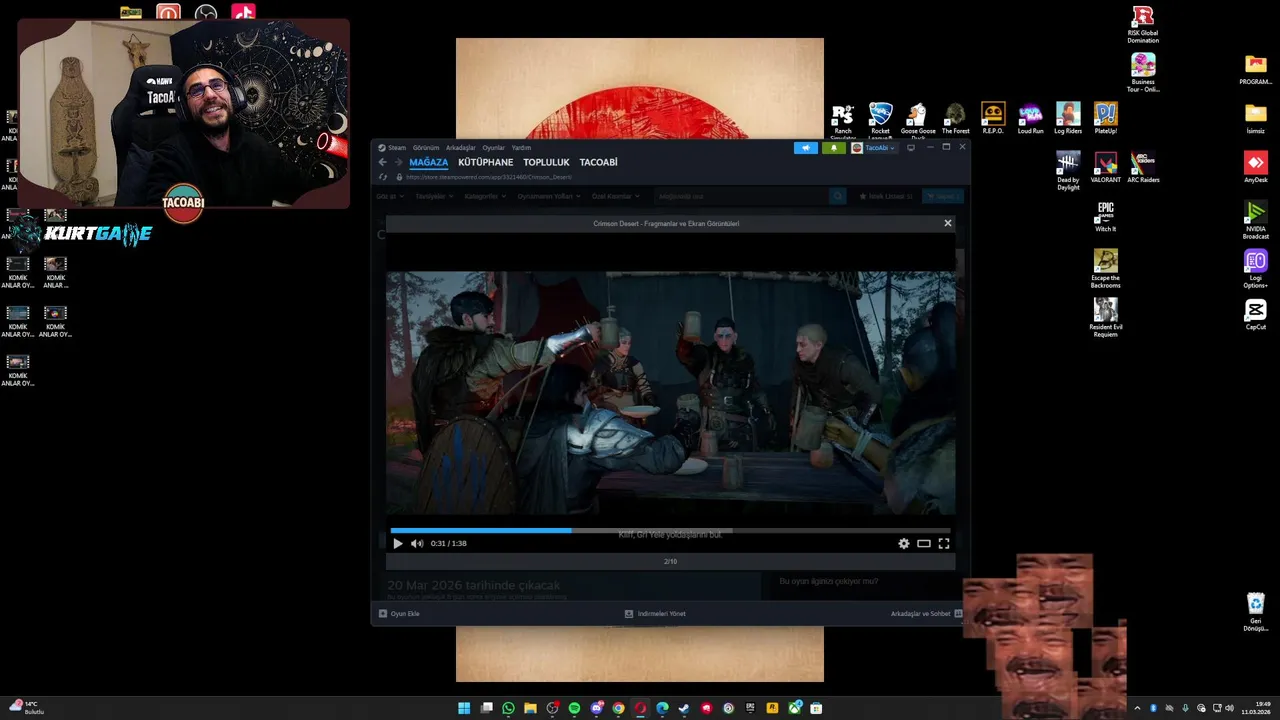Open the weather widget on the taskbar
The width and height of the screenshot is (1280, 720).
pyautogui.click(x=26, y=708)
